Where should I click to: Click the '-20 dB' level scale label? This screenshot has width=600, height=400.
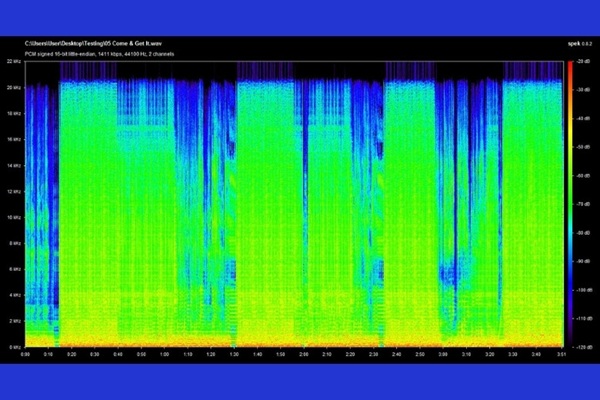pyautogui.click(x=584, y=62)
